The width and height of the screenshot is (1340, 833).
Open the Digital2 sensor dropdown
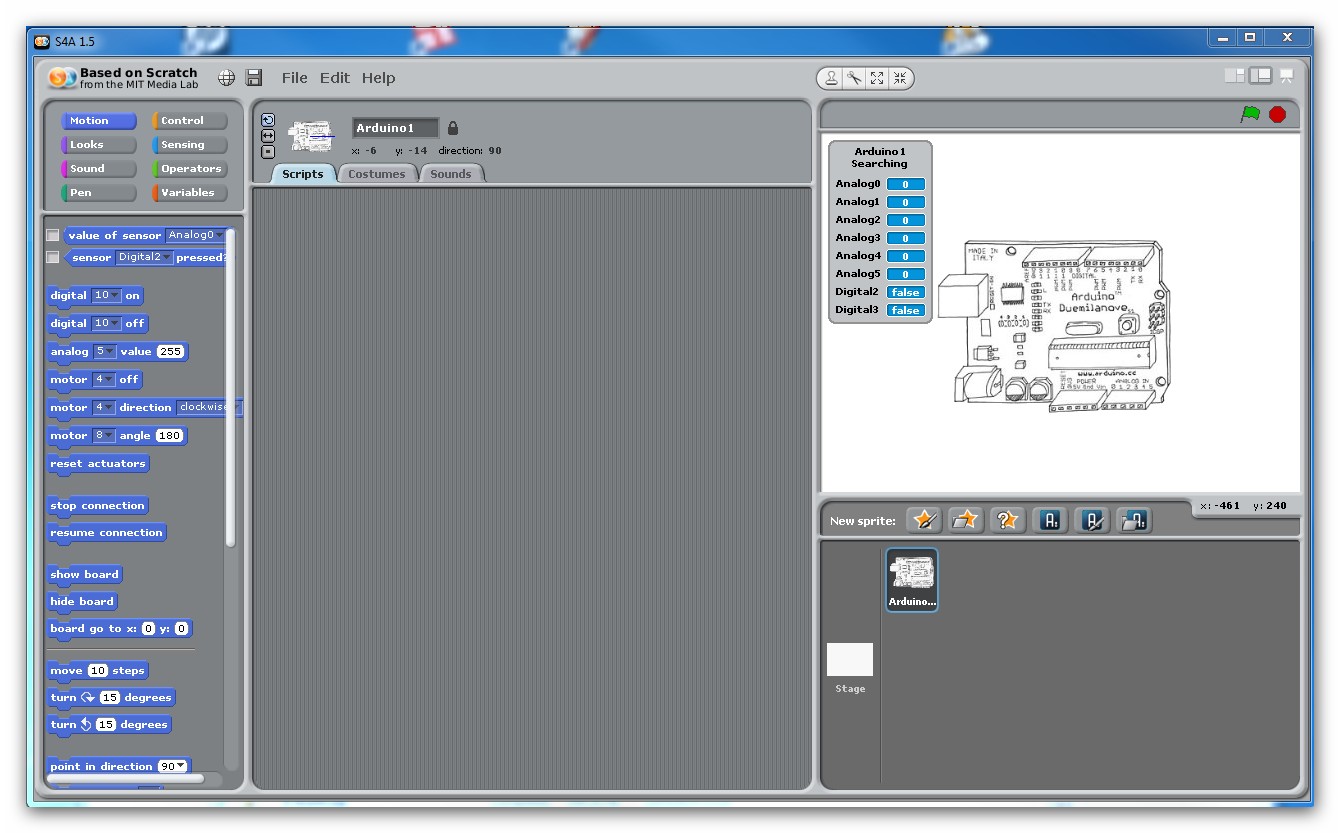click(x=144, y=257)
